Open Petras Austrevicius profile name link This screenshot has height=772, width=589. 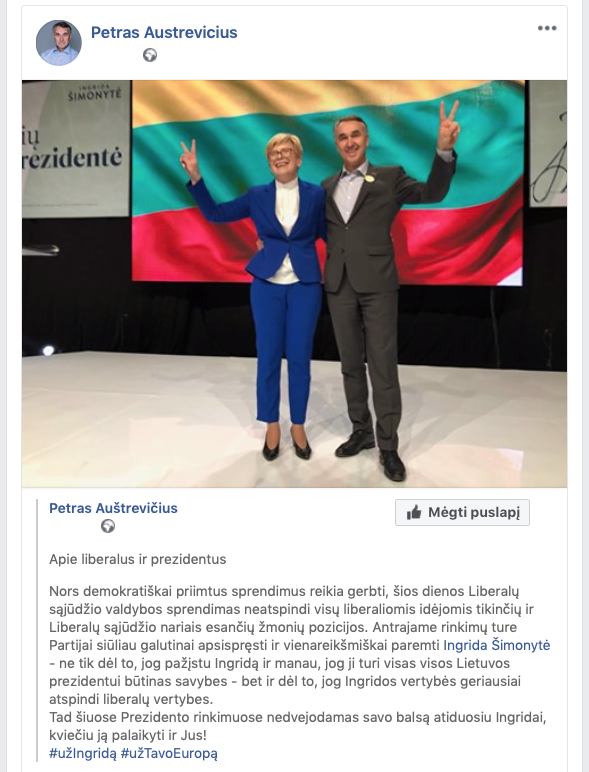(164, 32)
